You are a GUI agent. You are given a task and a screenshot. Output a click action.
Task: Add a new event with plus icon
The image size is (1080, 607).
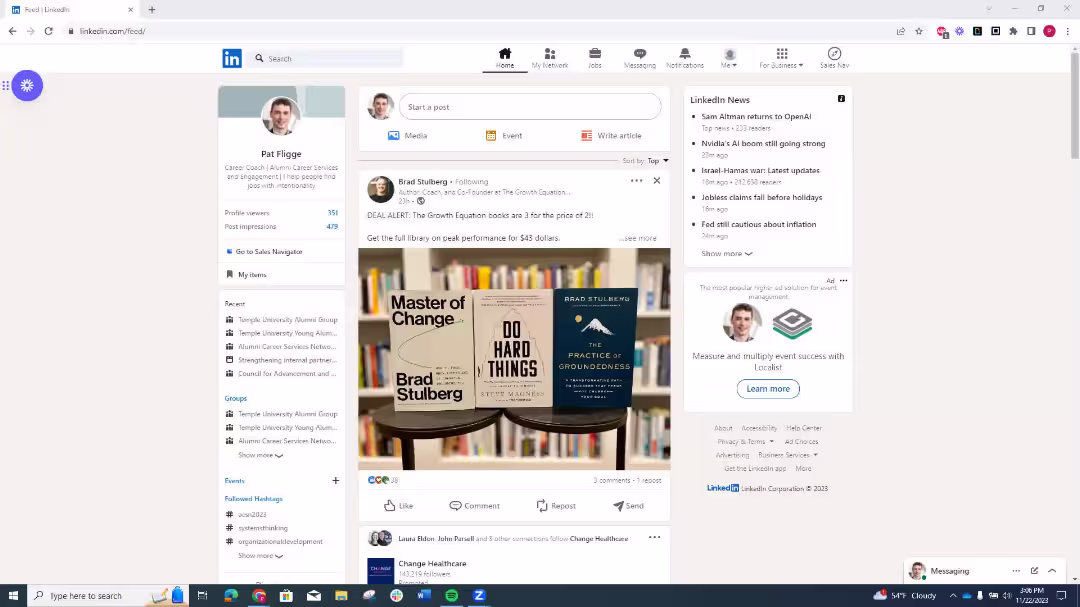click(x=335, y=481)
